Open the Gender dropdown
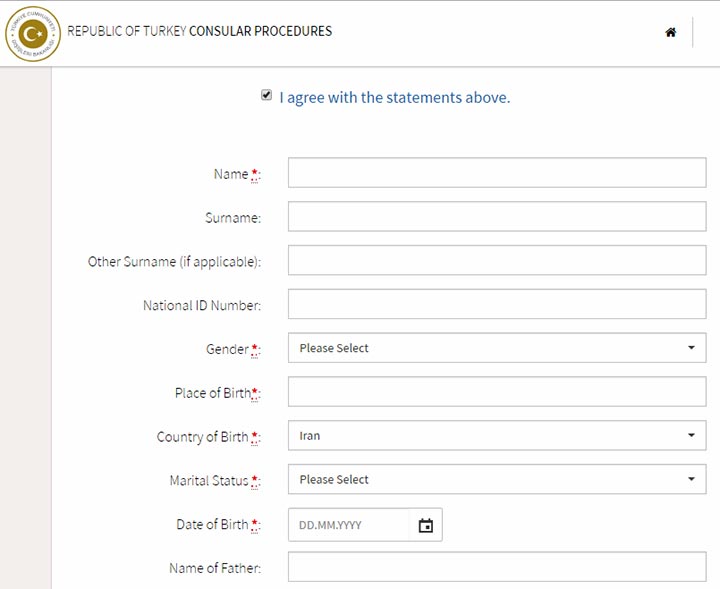The width and height of the screenshot is (720, 589). point(497,348)
